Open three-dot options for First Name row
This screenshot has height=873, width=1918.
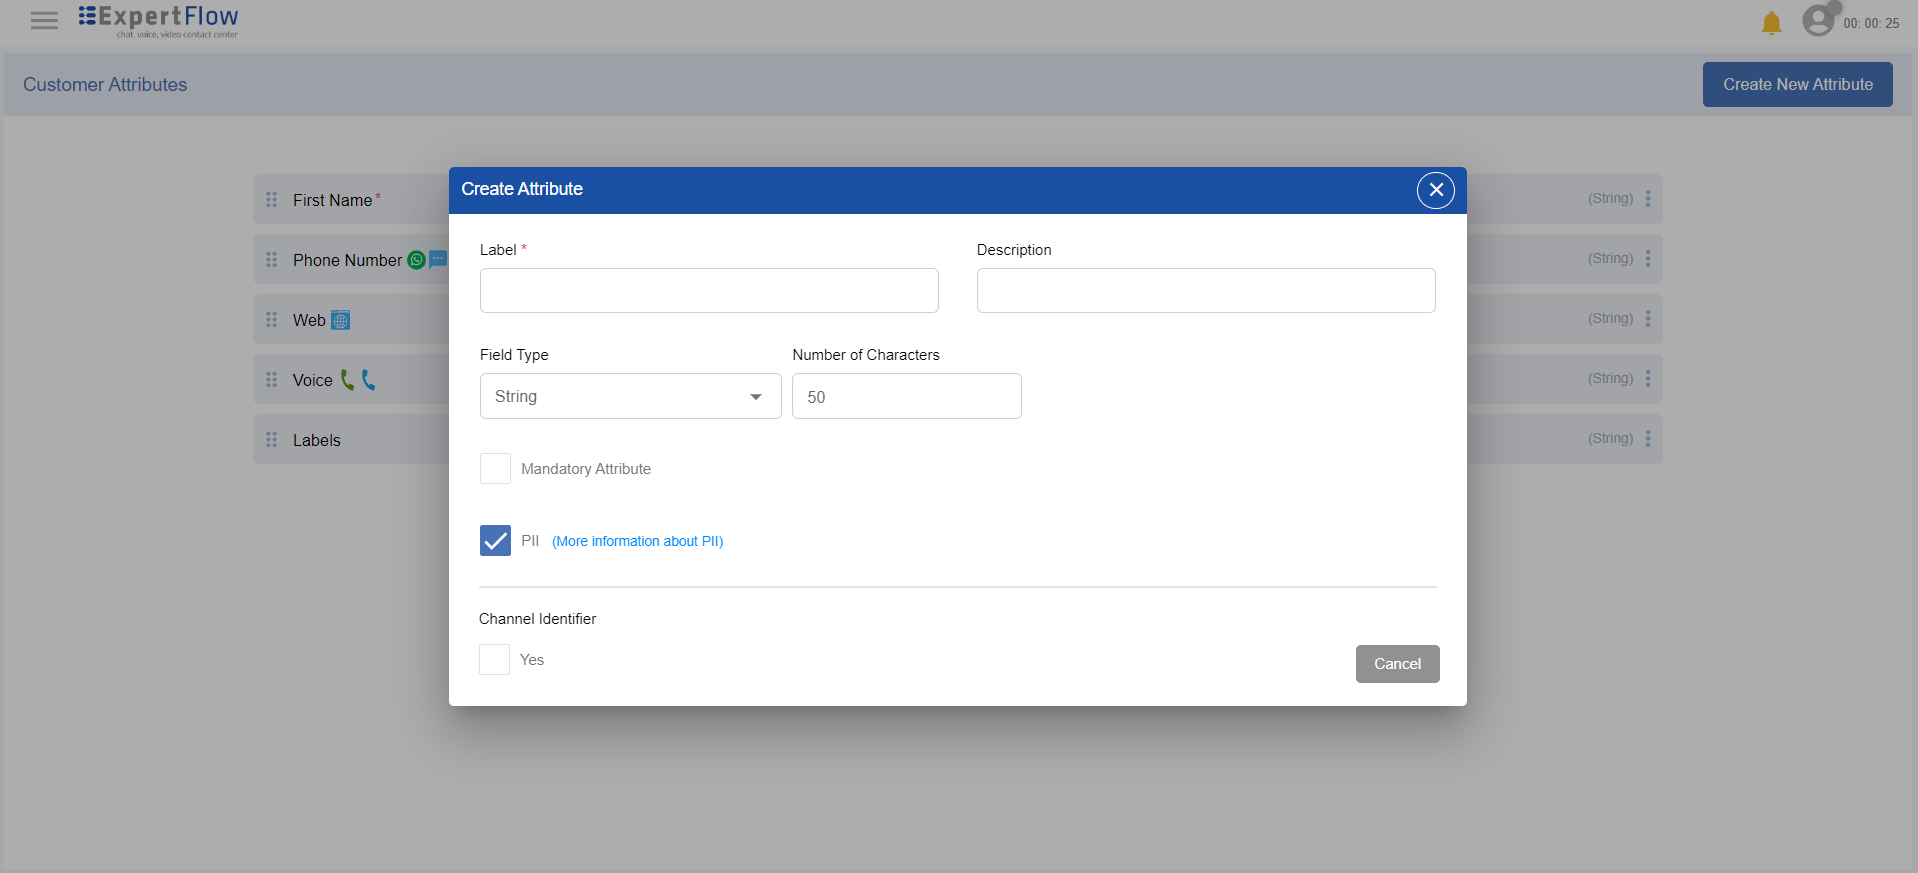point(1648,199)
